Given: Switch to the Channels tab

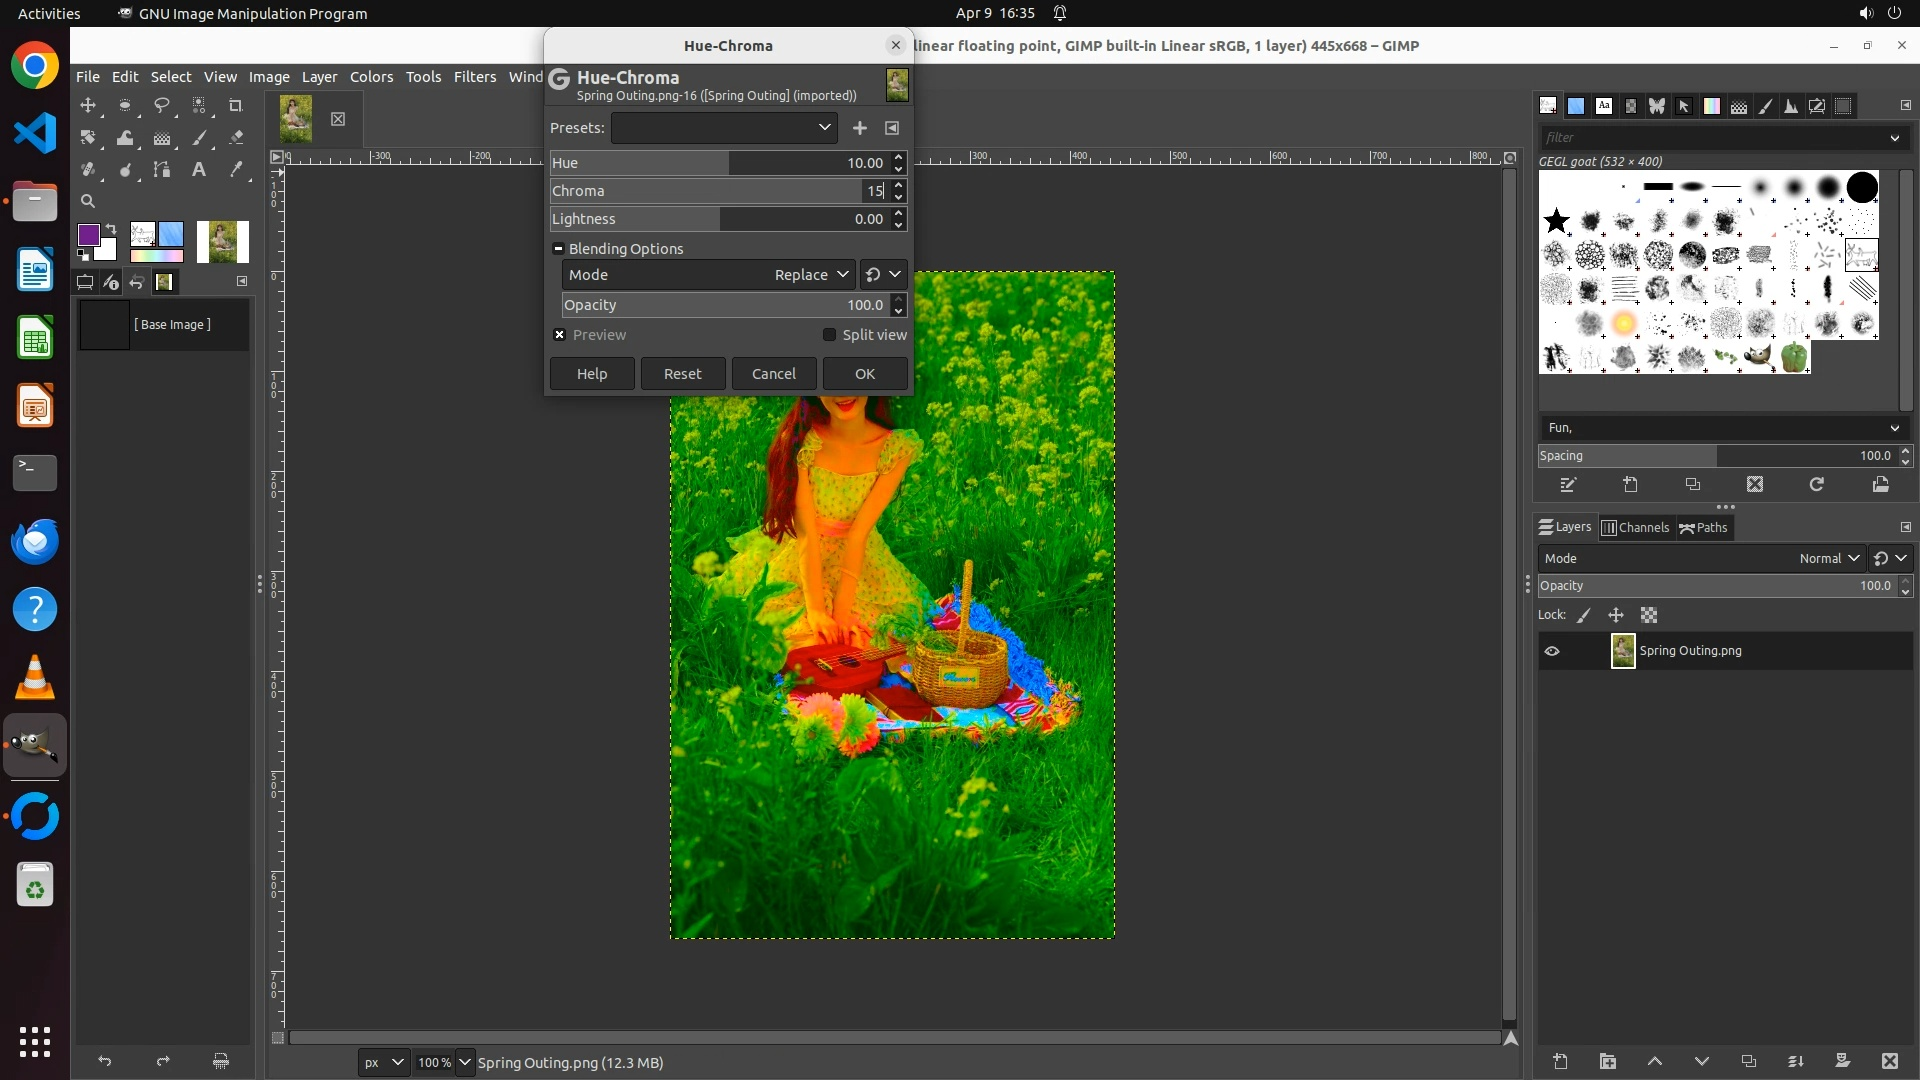Looking at the screenshot, I should (1635, 528).
